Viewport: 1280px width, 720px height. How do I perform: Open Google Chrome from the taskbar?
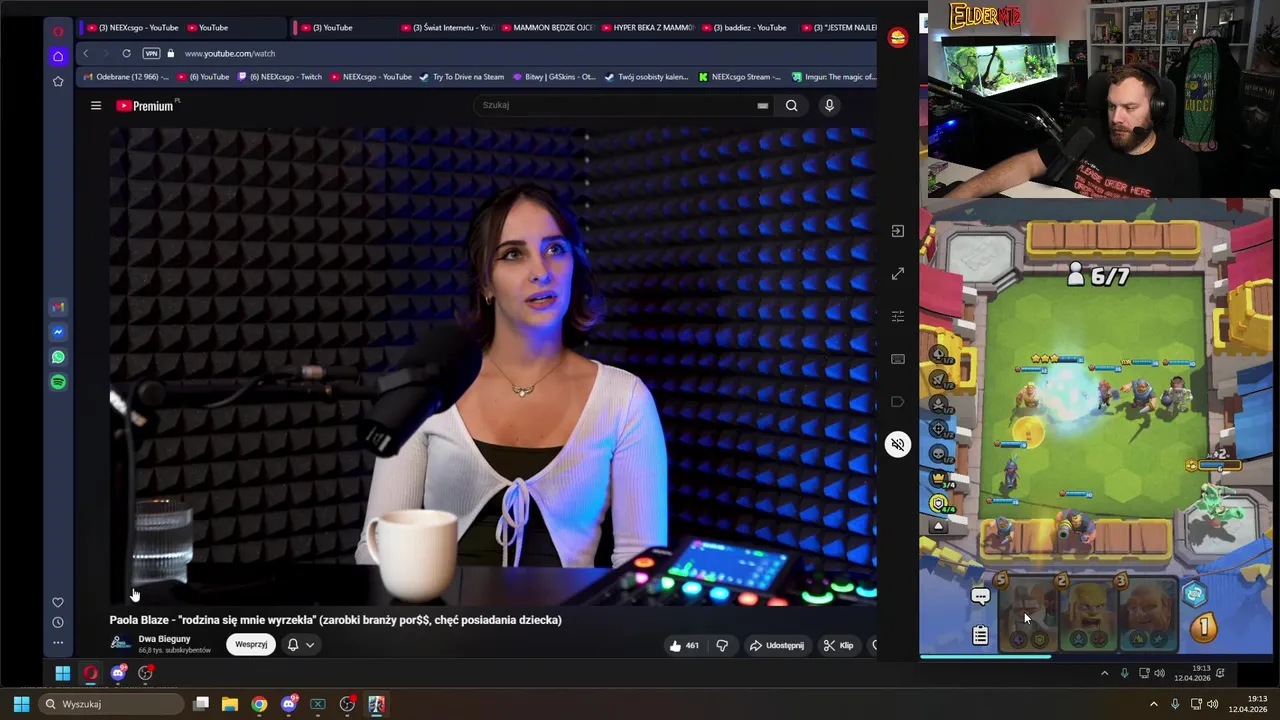[x=259, y=704]
